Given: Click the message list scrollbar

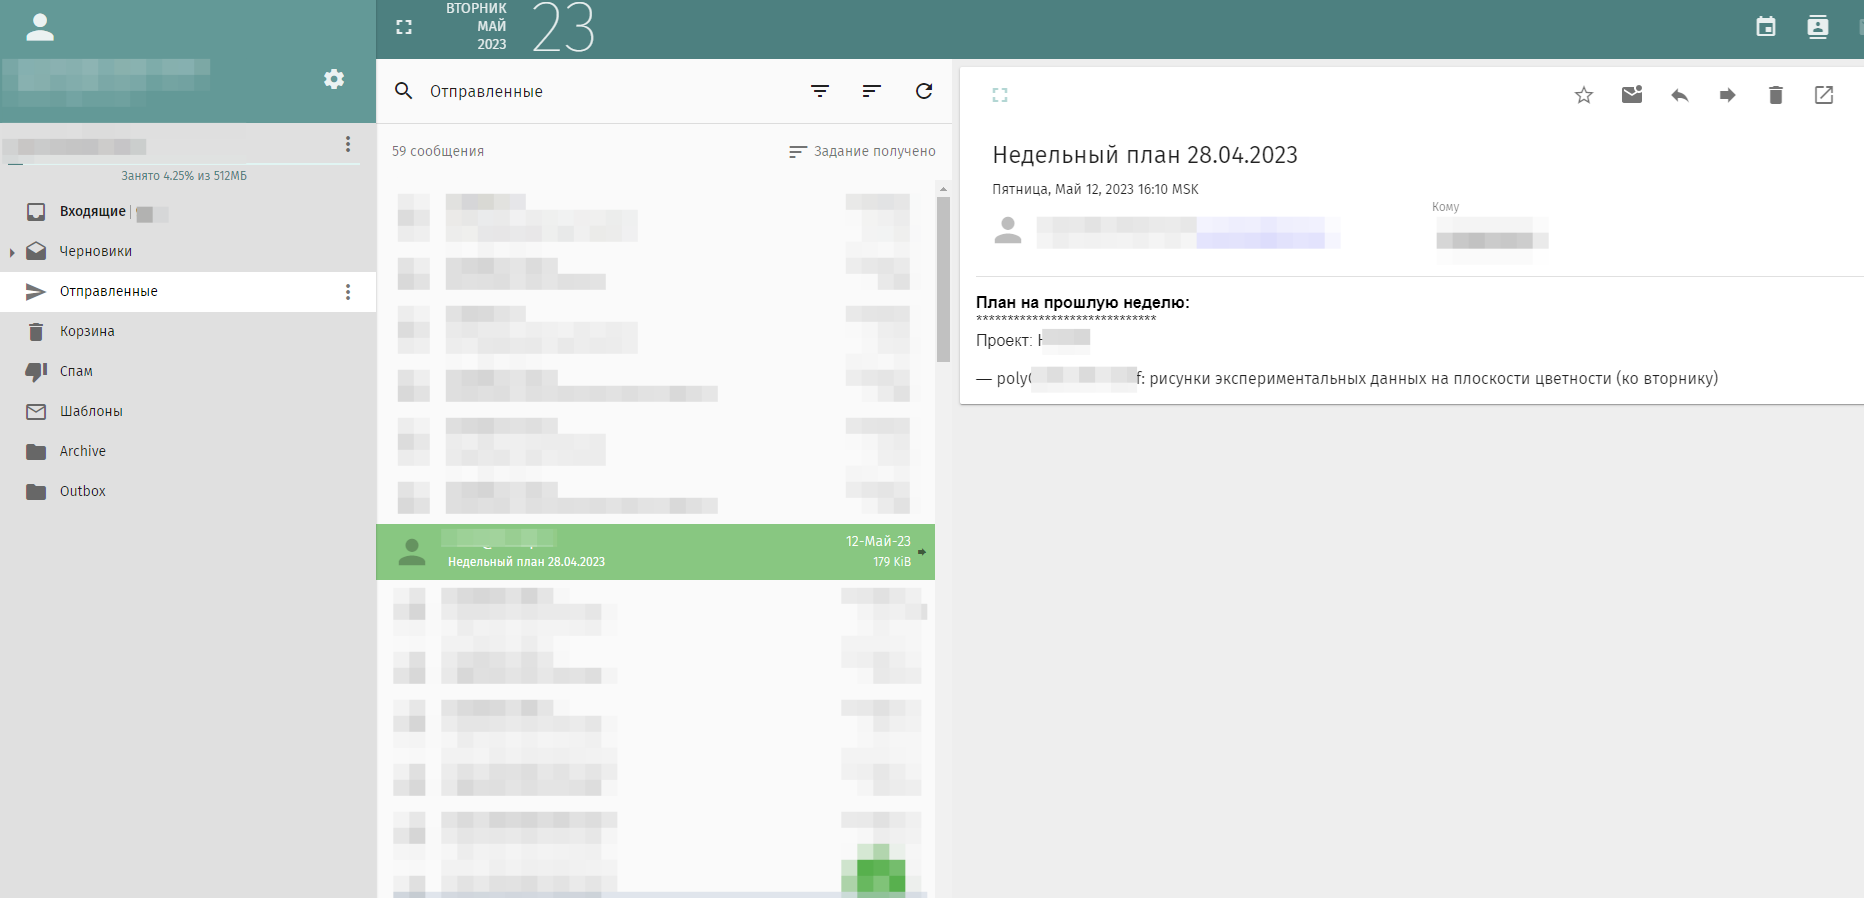Looking at the screenshot, I should click(x=943, y=280).
